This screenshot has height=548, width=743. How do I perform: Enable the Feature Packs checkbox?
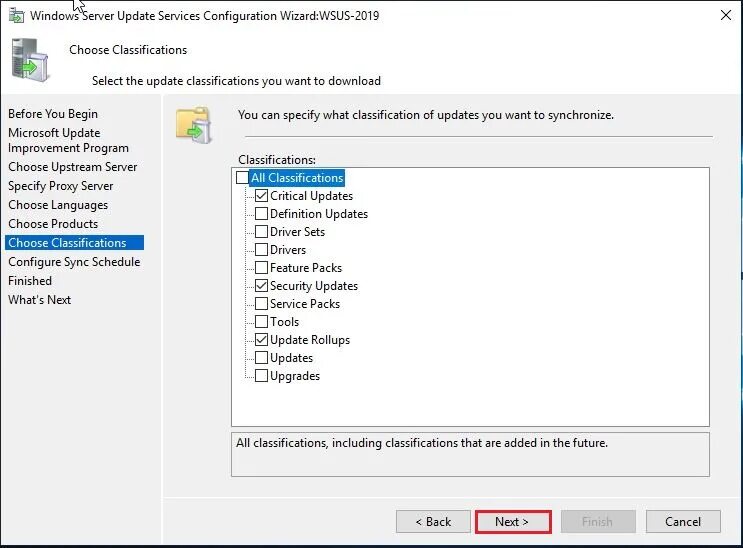coord(261,268)
